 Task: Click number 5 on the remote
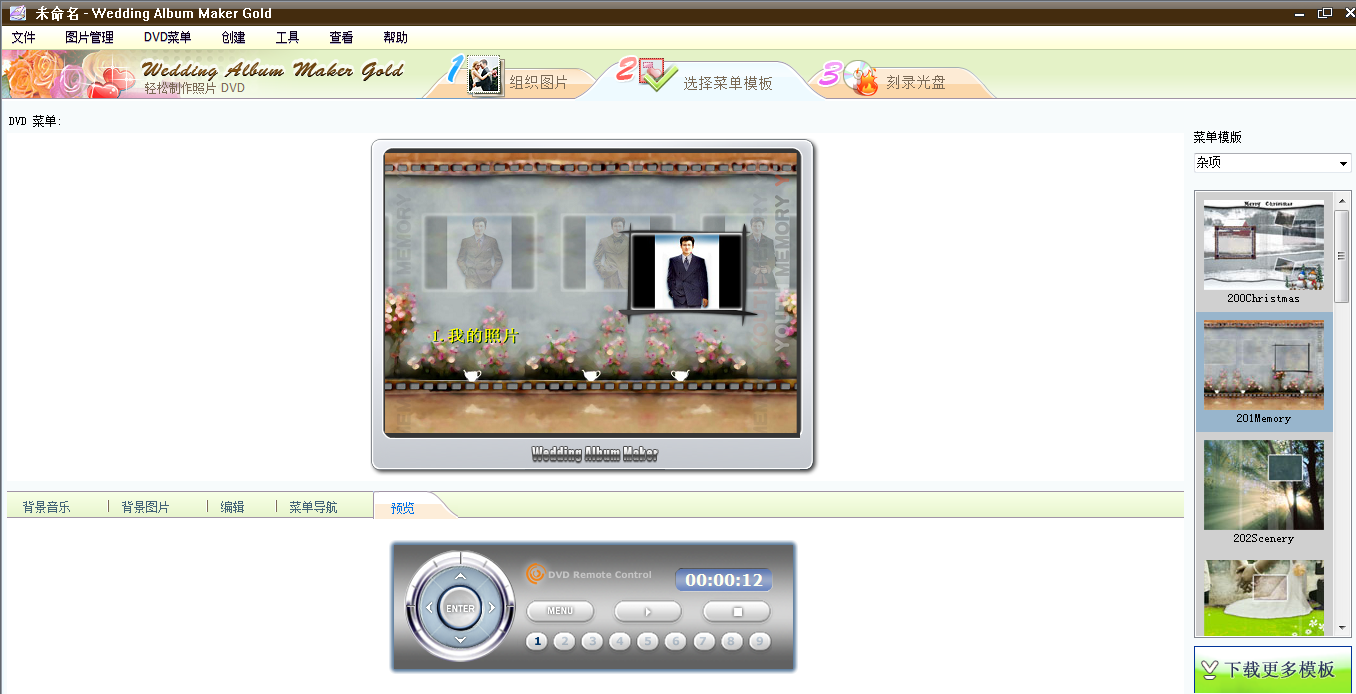pos(648,641)
